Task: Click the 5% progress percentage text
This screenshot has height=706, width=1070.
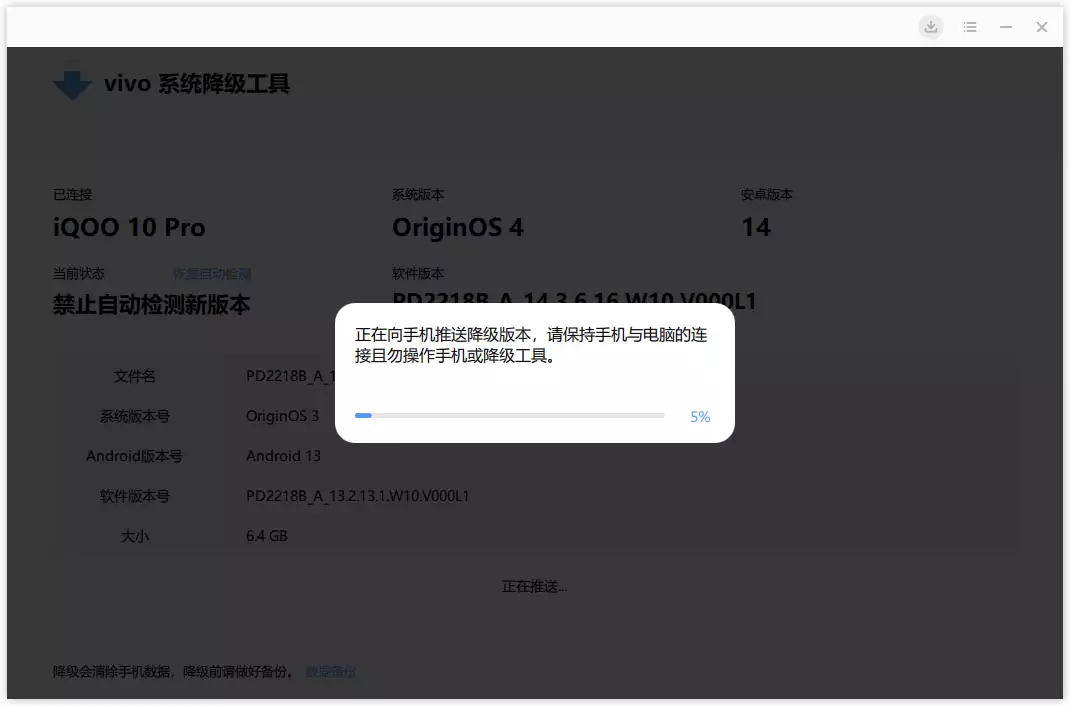Action: tap(700, 417)
